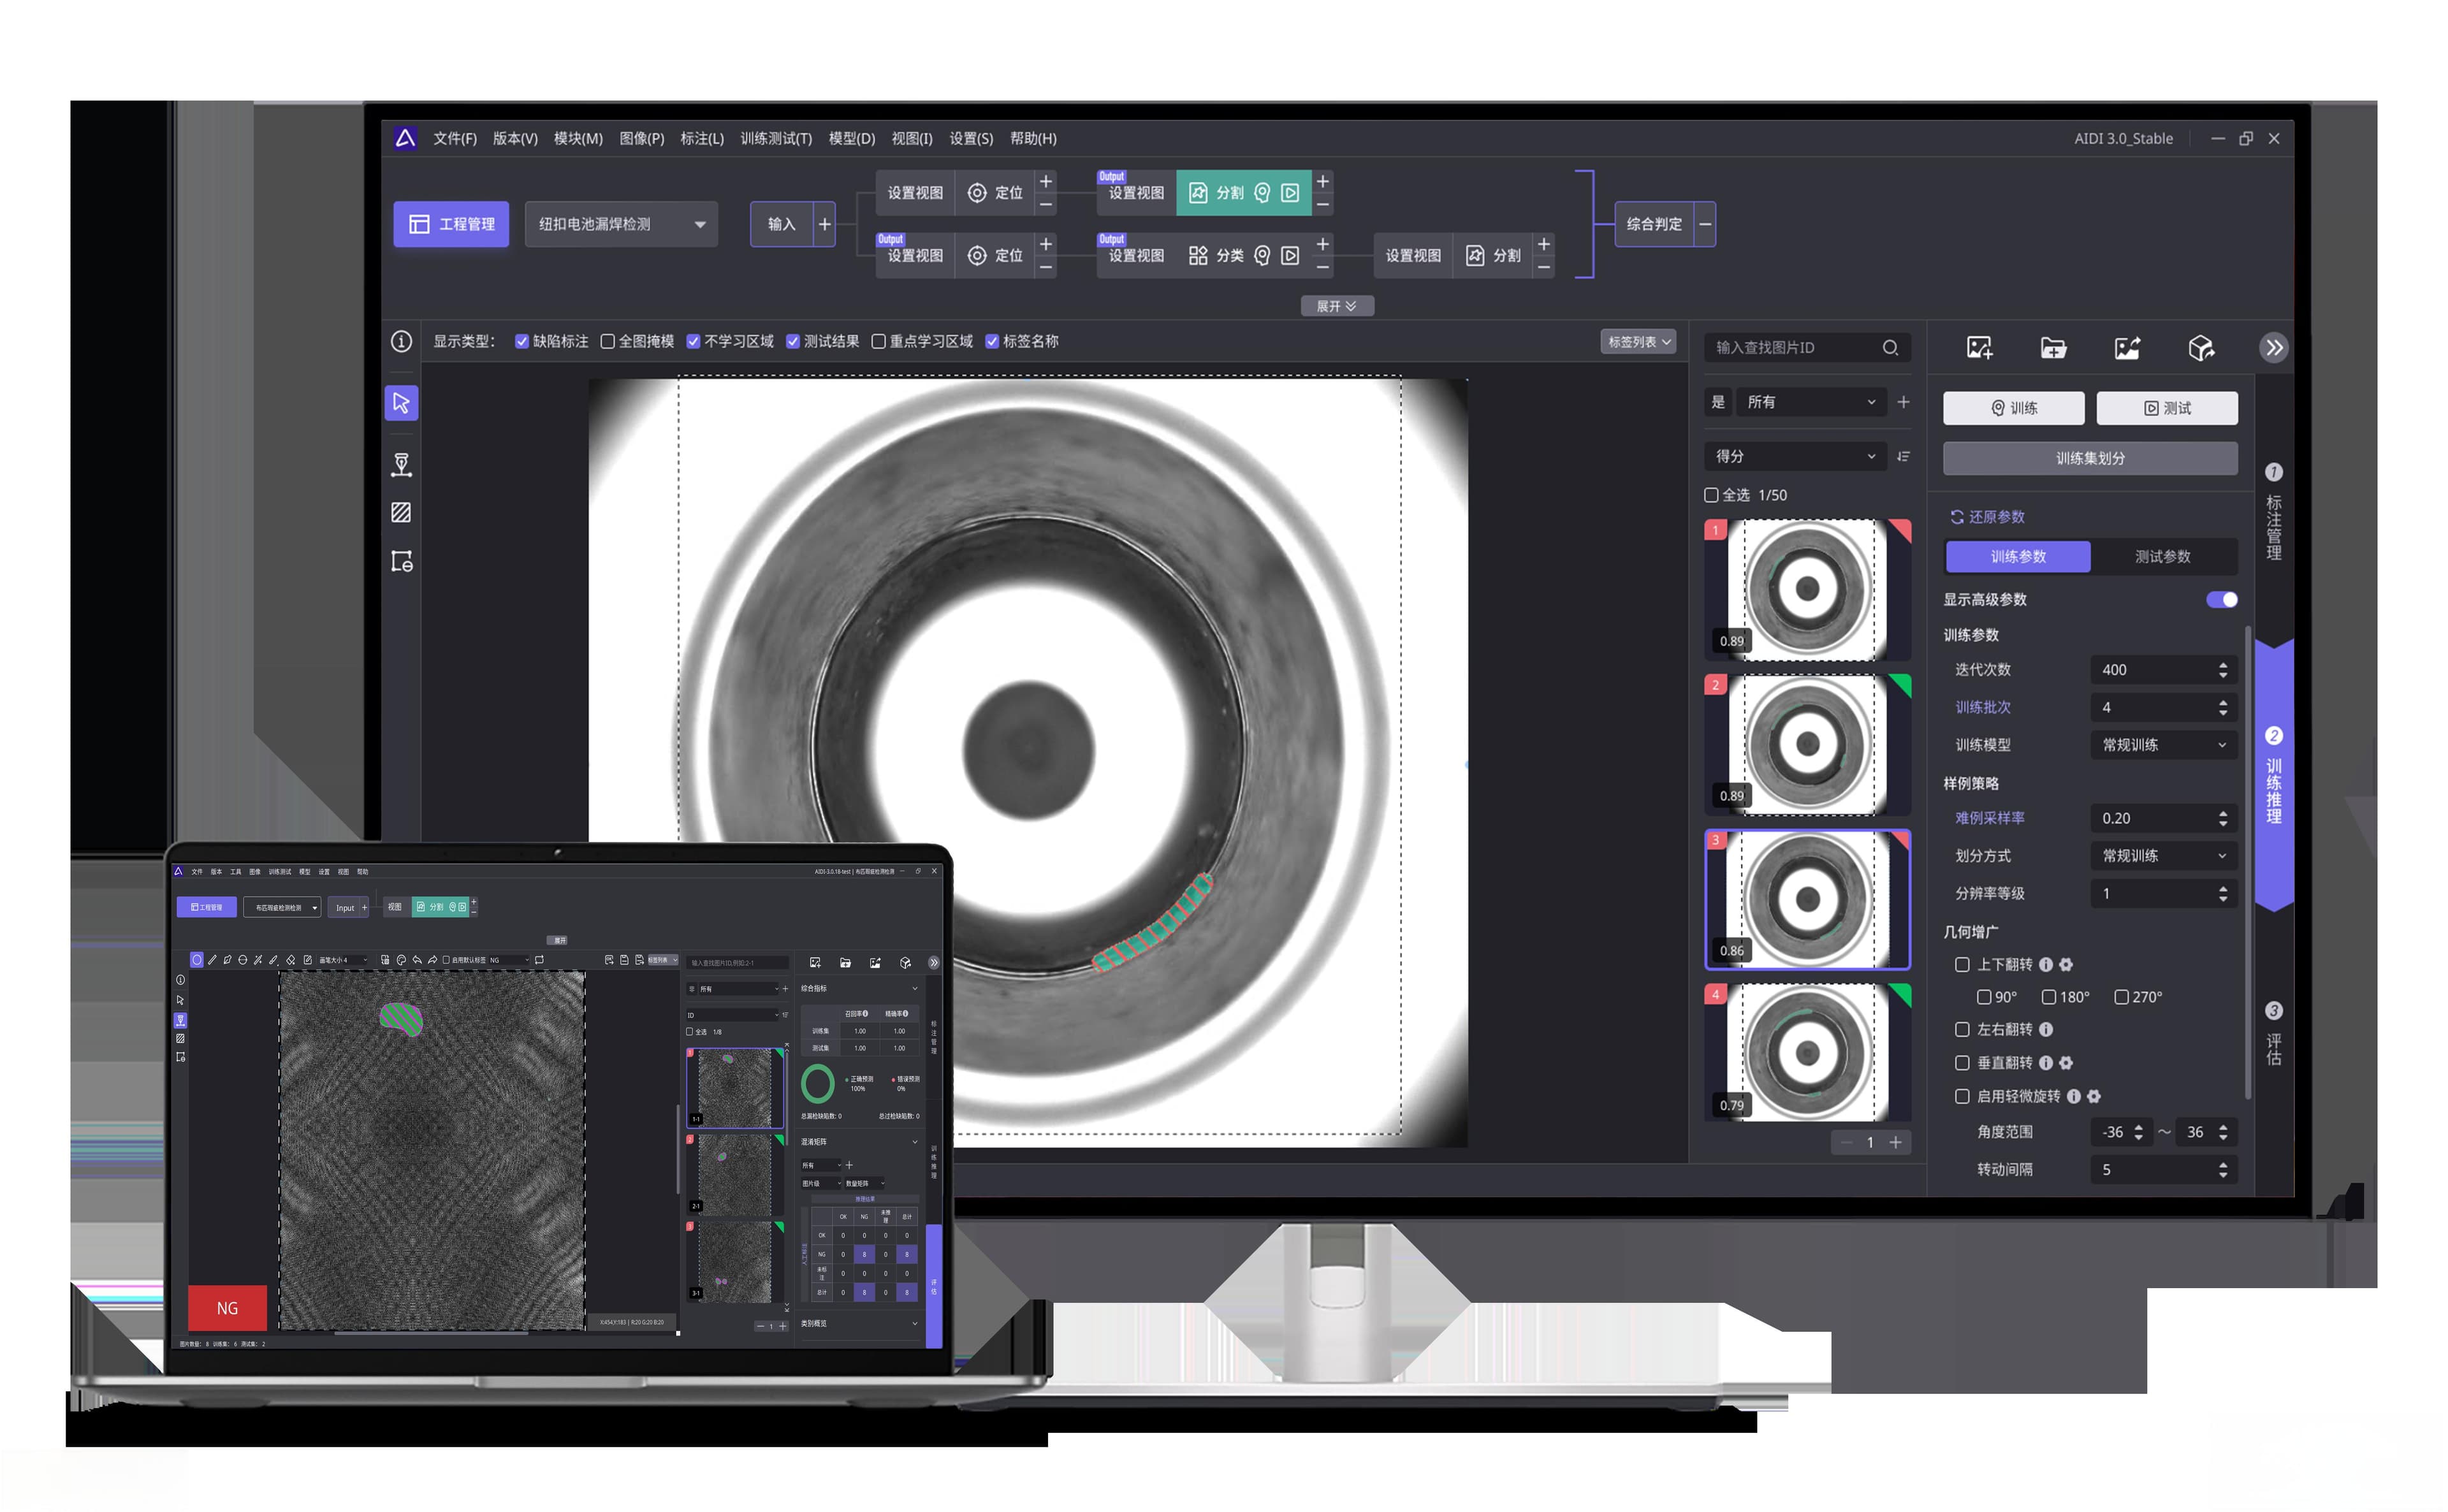Click the info icon beside 显示类型

pos(401,342)
